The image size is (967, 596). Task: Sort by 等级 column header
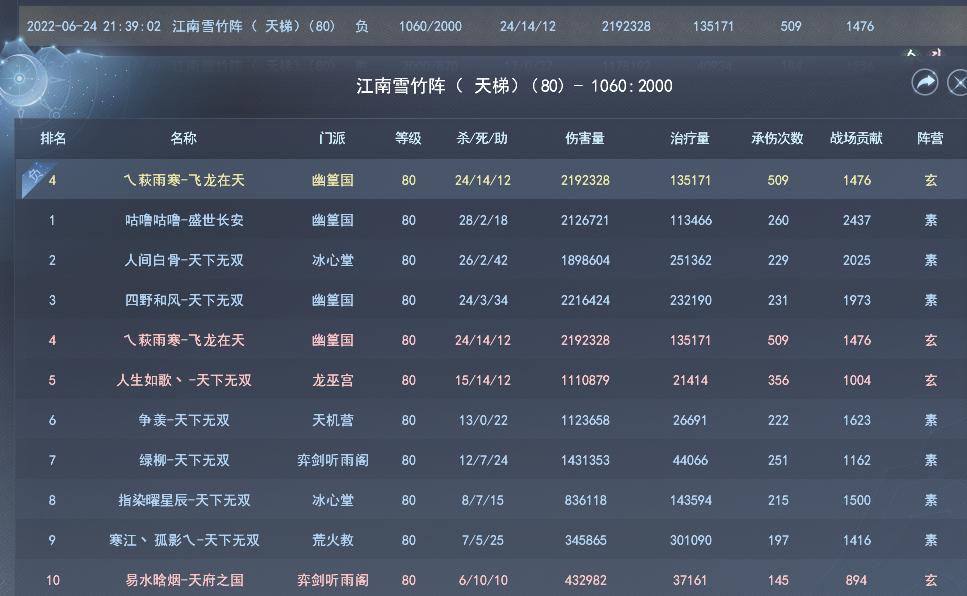click(408, 138)
